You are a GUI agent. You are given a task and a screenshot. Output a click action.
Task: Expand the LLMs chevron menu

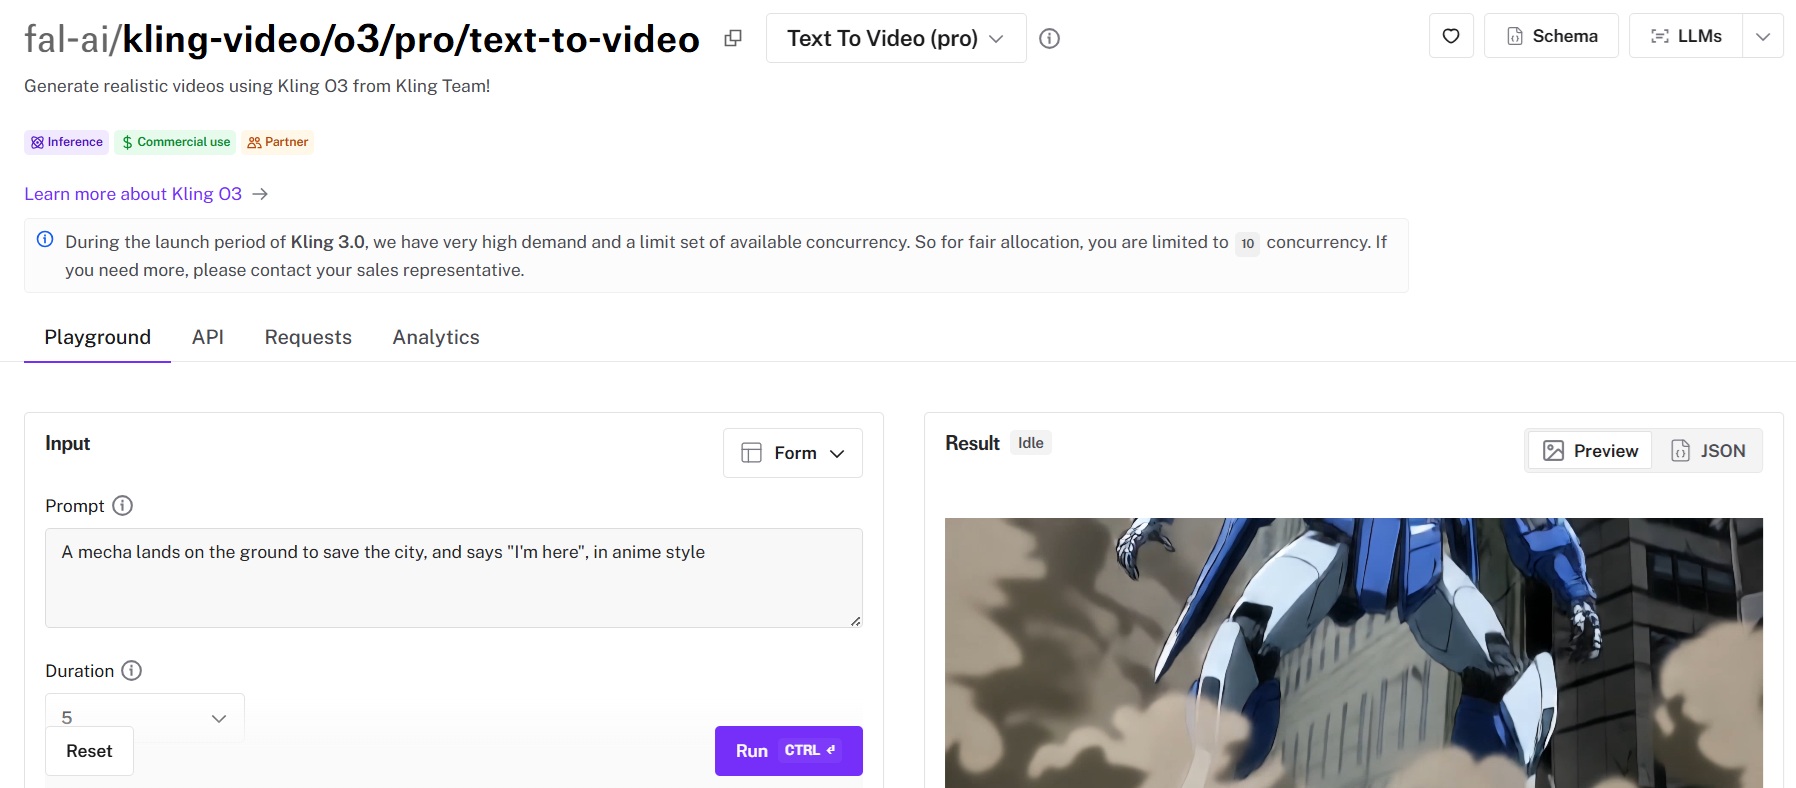(1763, 36)
